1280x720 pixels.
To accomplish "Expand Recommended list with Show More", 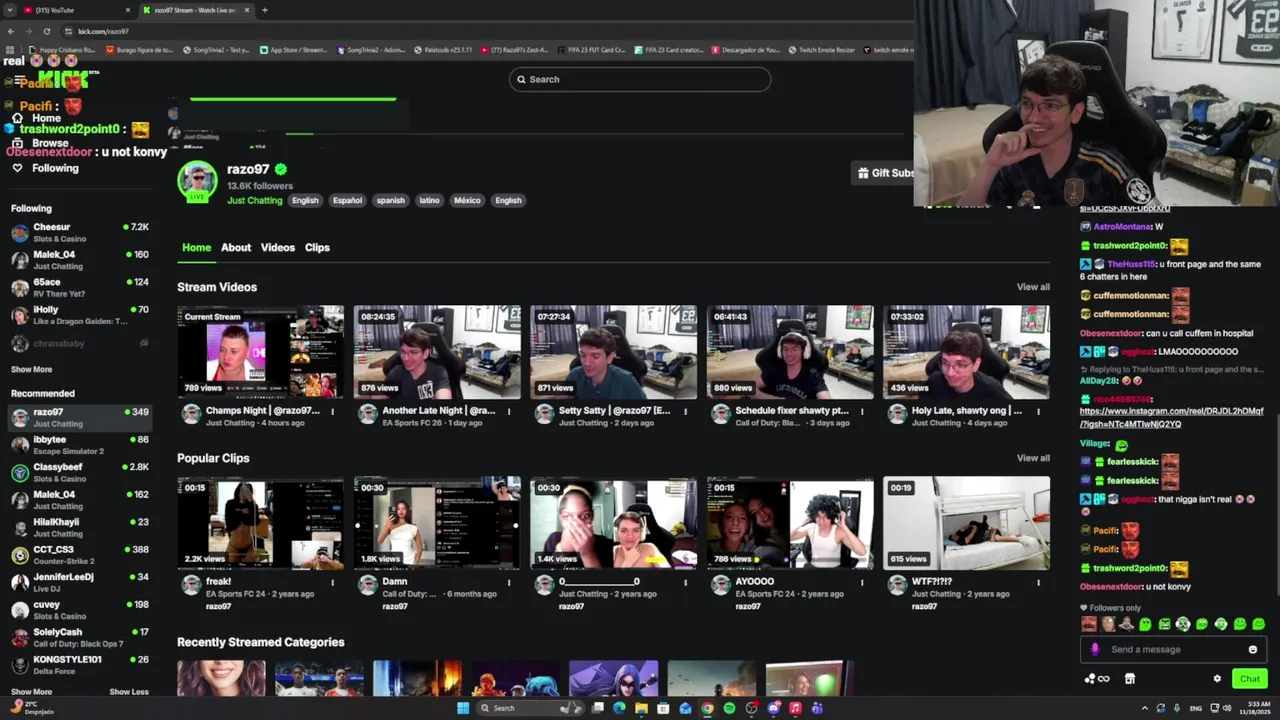I will (x=31, y=691).
